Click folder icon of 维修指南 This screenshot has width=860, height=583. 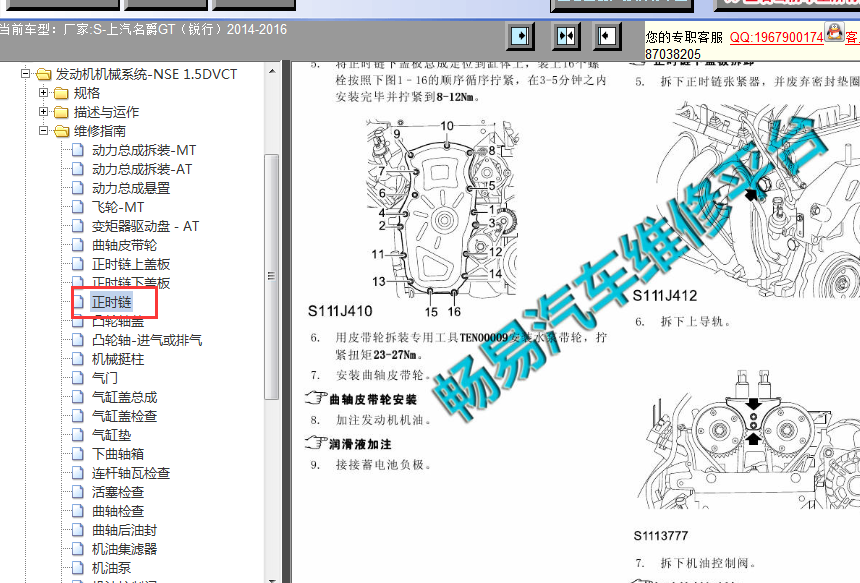[x=61, y=131]
